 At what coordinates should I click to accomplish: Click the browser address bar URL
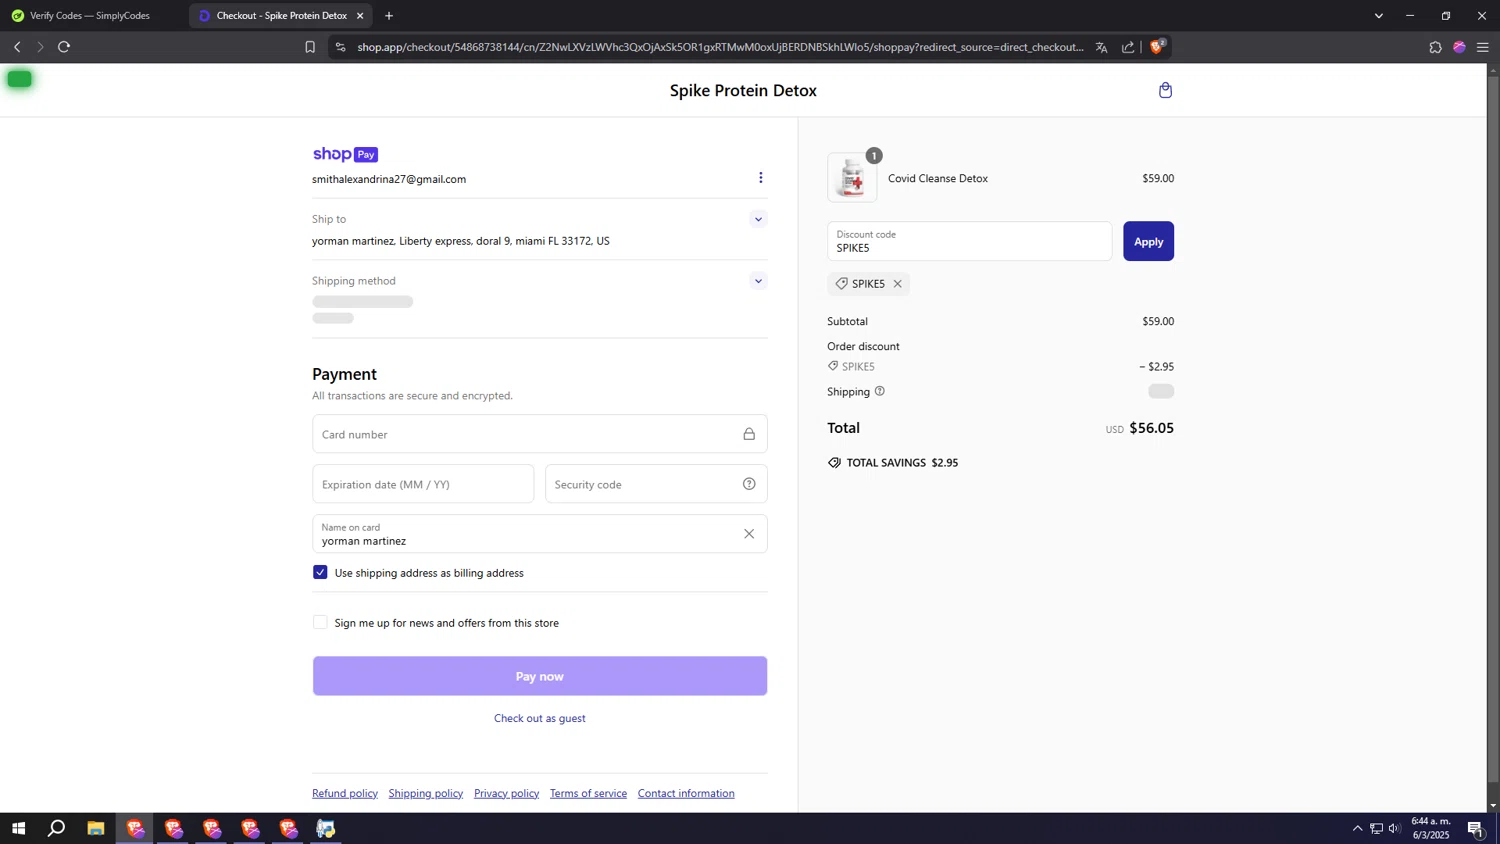coord(720,47)
